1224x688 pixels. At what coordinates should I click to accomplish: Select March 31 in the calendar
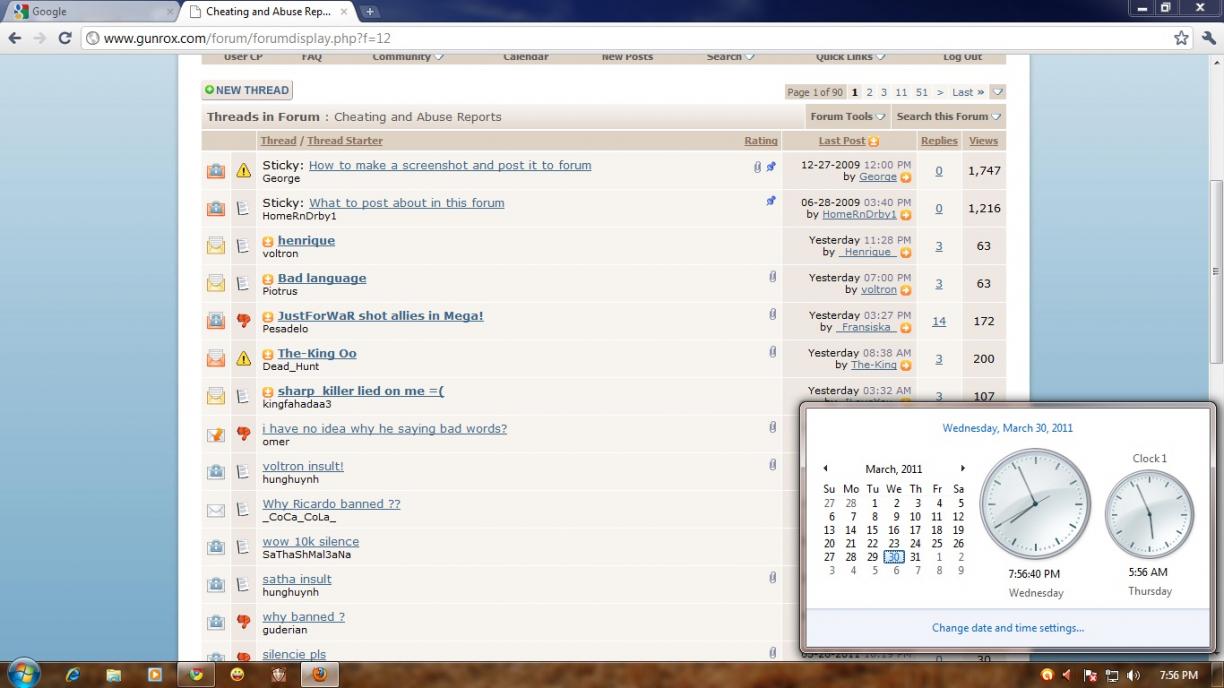coord(915,557)
